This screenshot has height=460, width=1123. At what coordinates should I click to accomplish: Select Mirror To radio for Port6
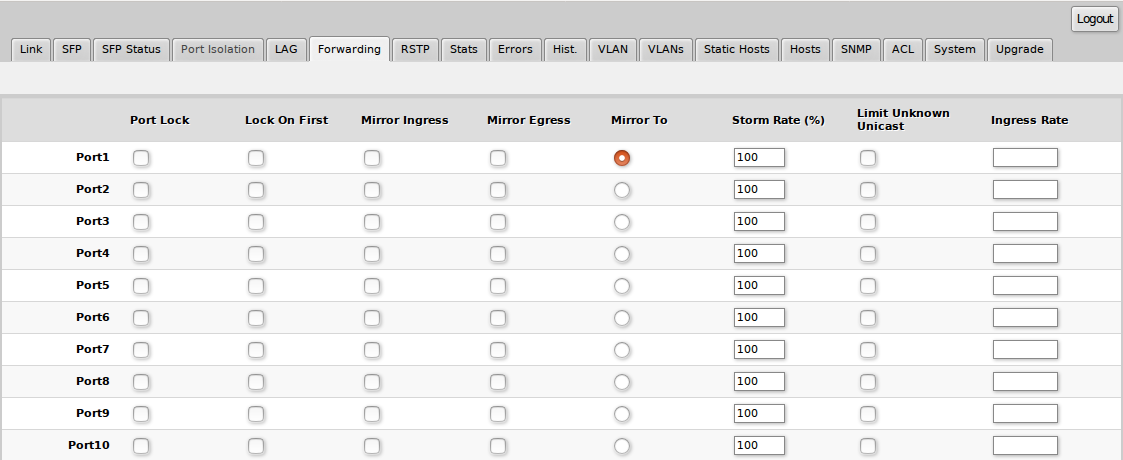(x=622, y=318)
